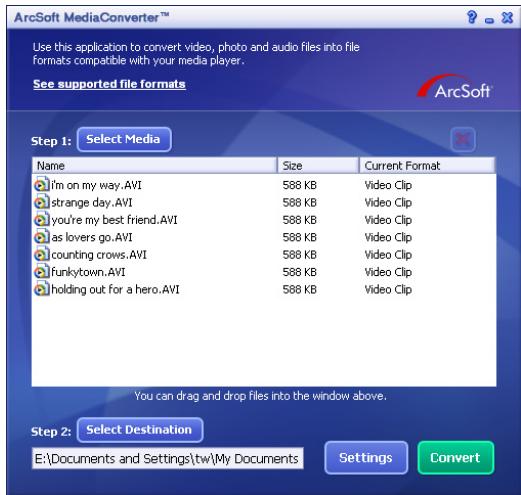Sort files by the Size column header
Image resolution: width=521 pixels, height=495 pixels.
318,165
